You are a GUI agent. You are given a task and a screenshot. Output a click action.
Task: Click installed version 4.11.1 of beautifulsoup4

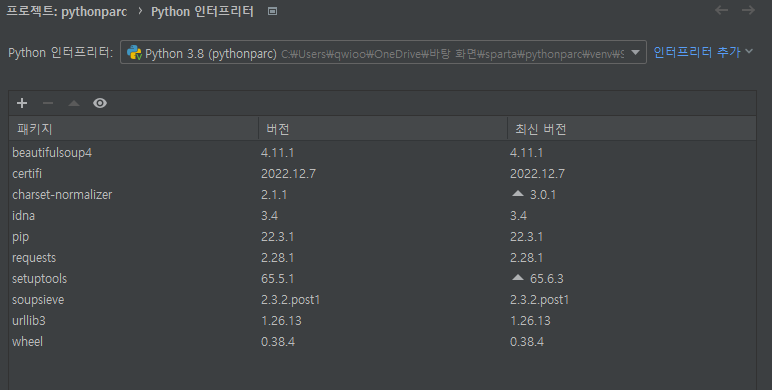[278, 153]
